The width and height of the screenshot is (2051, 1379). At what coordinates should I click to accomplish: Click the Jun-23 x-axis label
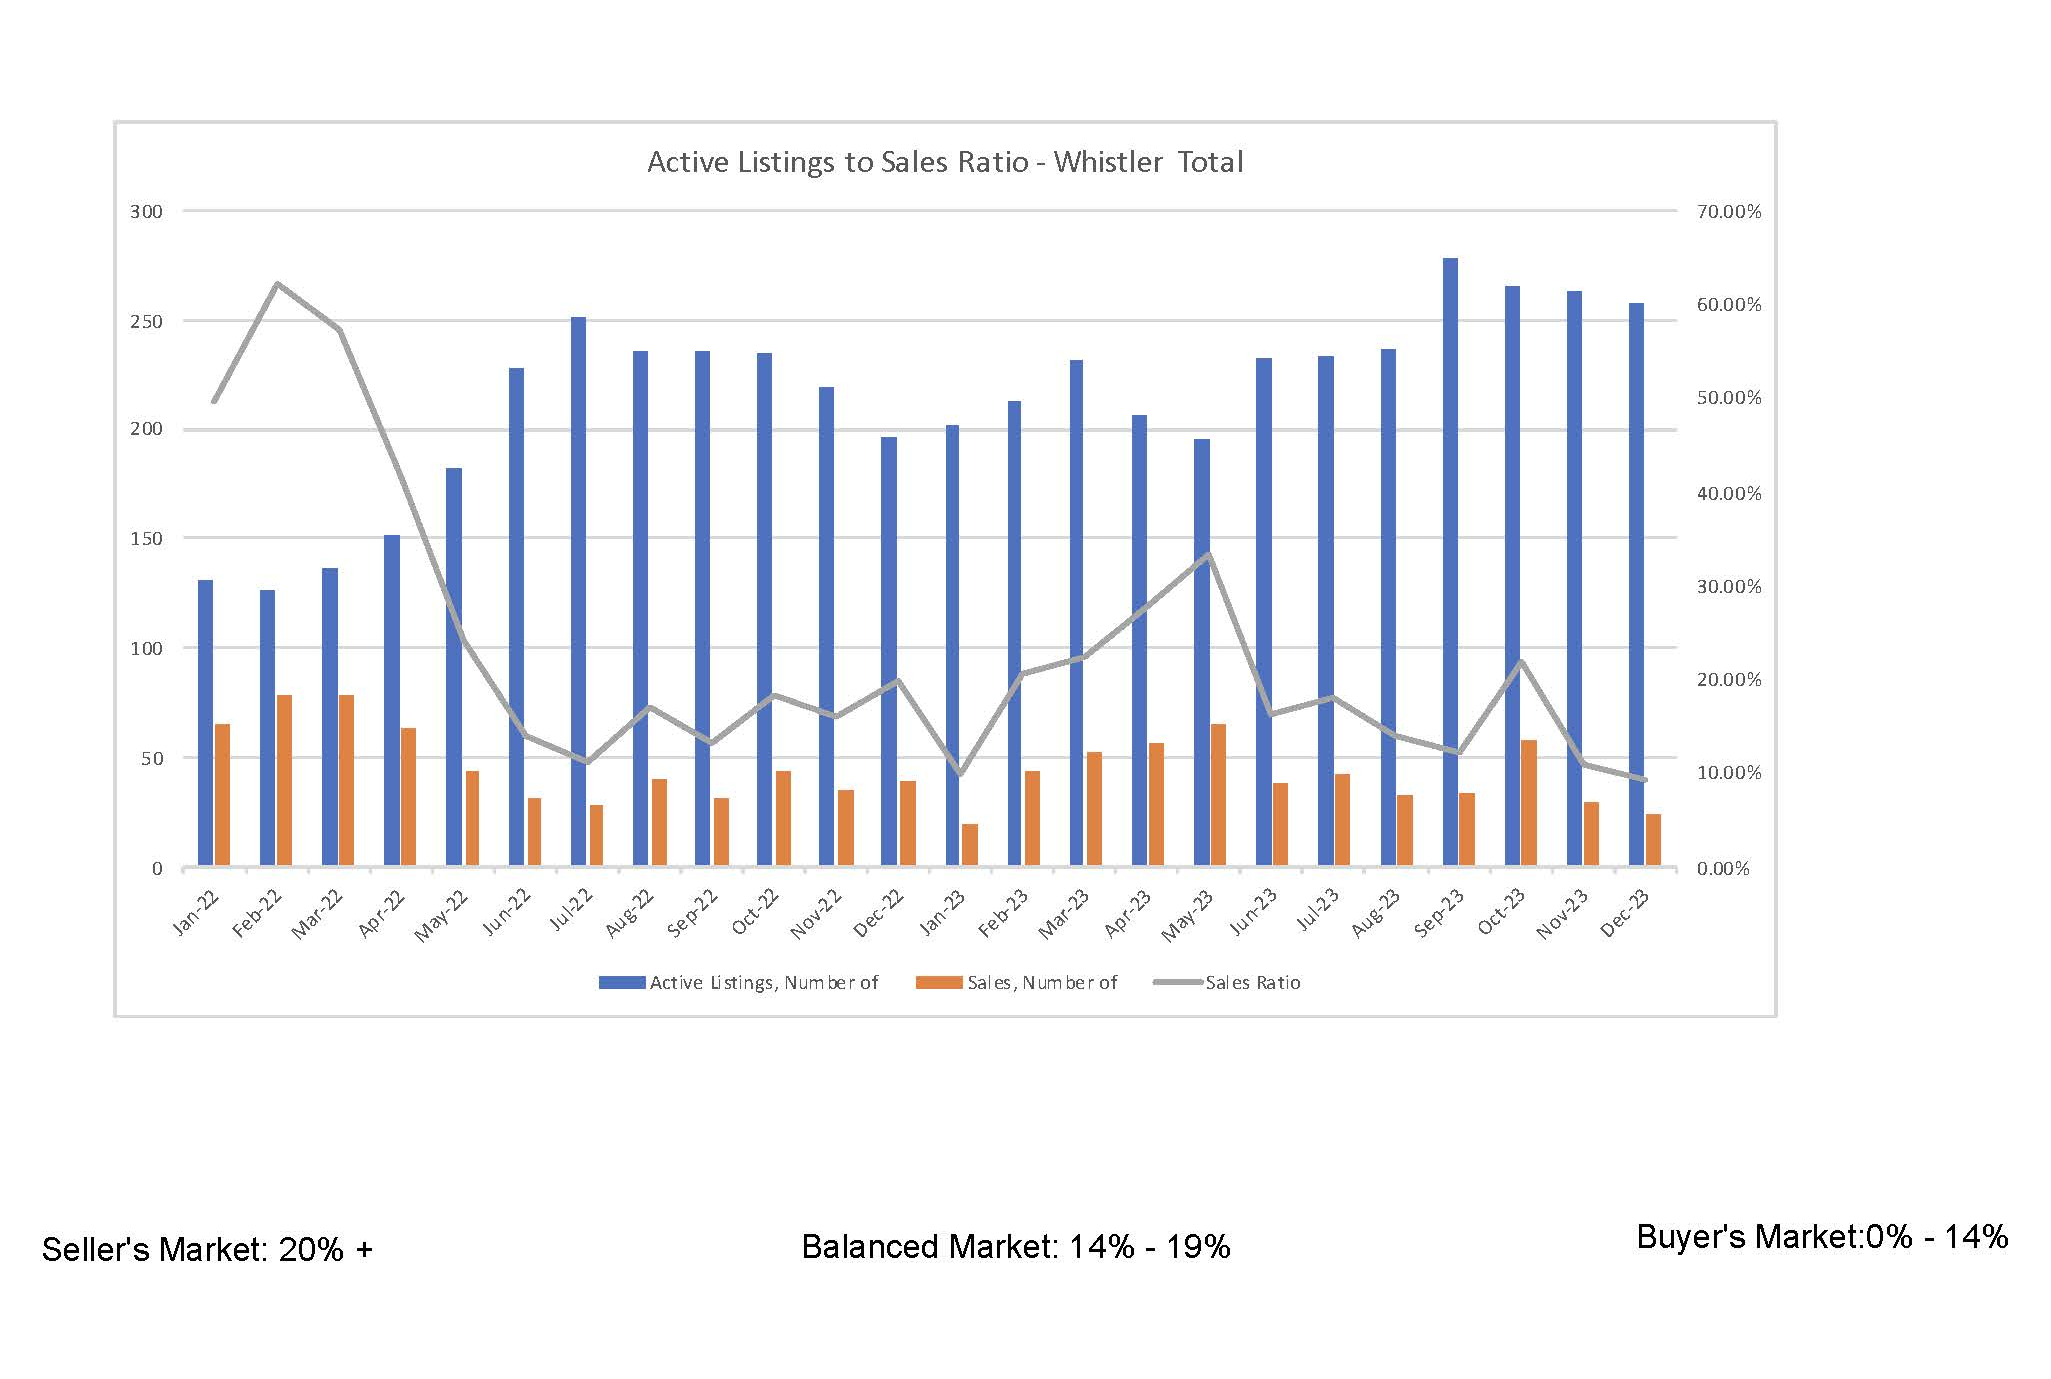click(x=1254, y=912)
